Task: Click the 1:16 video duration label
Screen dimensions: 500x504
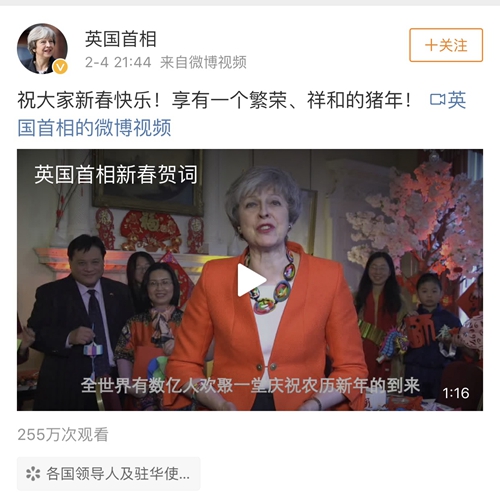Action: coord(456,393)
